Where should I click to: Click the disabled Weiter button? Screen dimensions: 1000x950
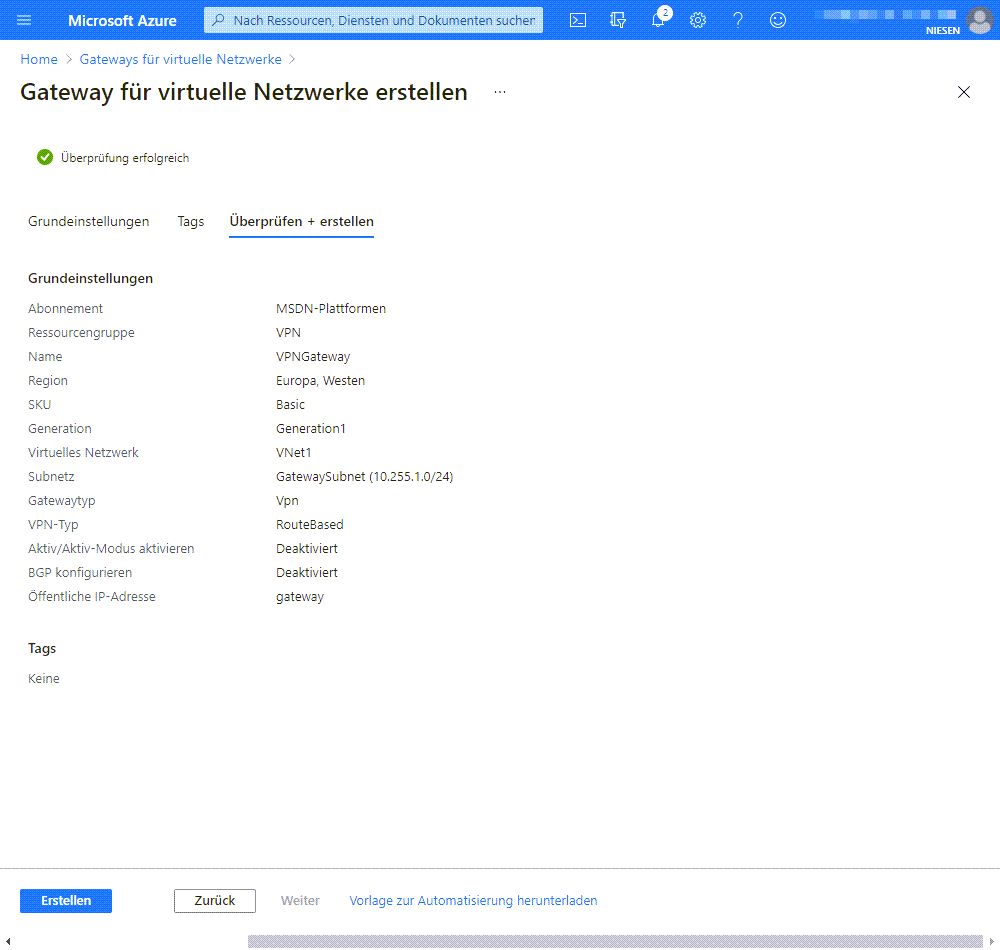tap(300, 900)
